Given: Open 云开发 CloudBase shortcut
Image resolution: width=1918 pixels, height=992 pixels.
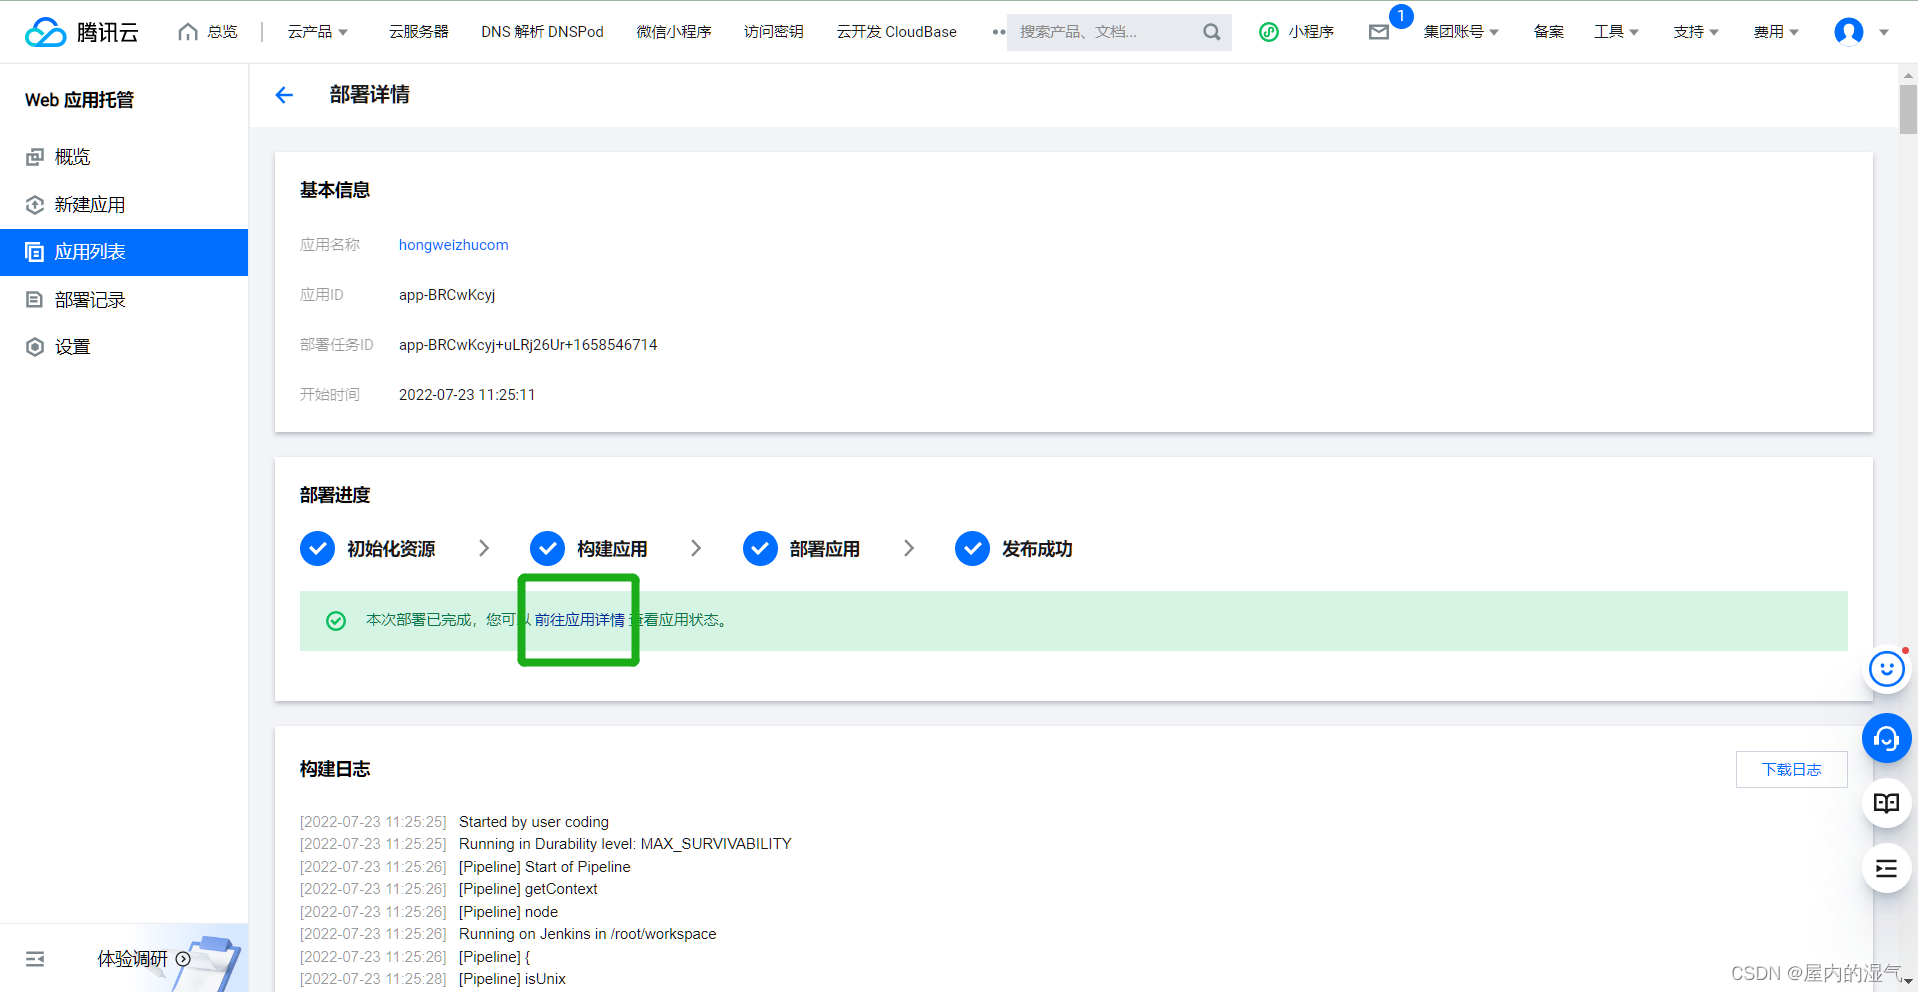Looking at the screenshot, I should 897,32.
